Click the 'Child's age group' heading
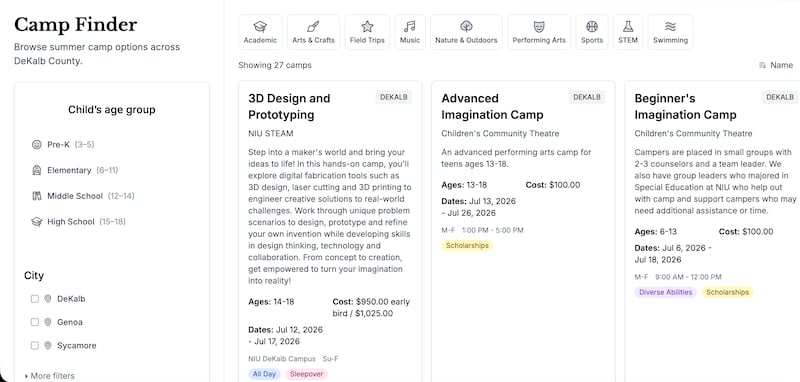The height and width of the screenshot is (382, 800). 112,110
